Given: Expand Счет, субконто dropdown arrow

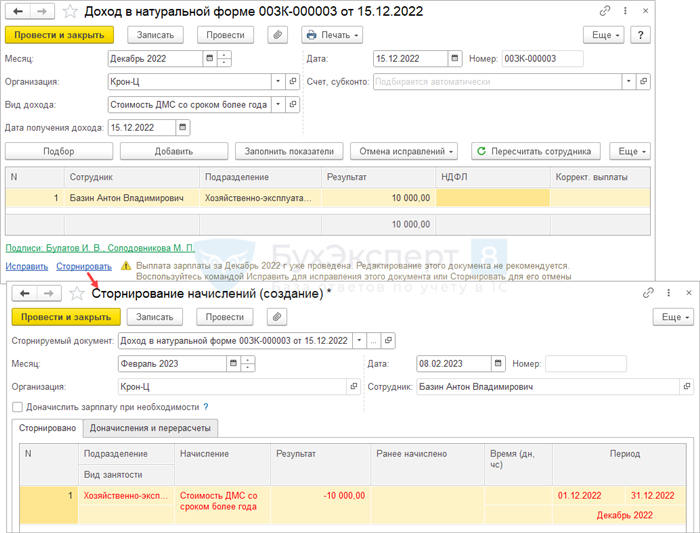Looking at the screenshot, I should click(629, 82).
